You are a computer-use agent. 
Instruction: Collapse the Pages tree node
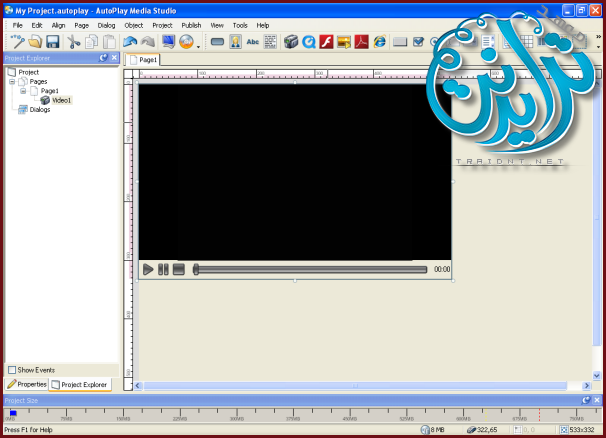[12, 82]
